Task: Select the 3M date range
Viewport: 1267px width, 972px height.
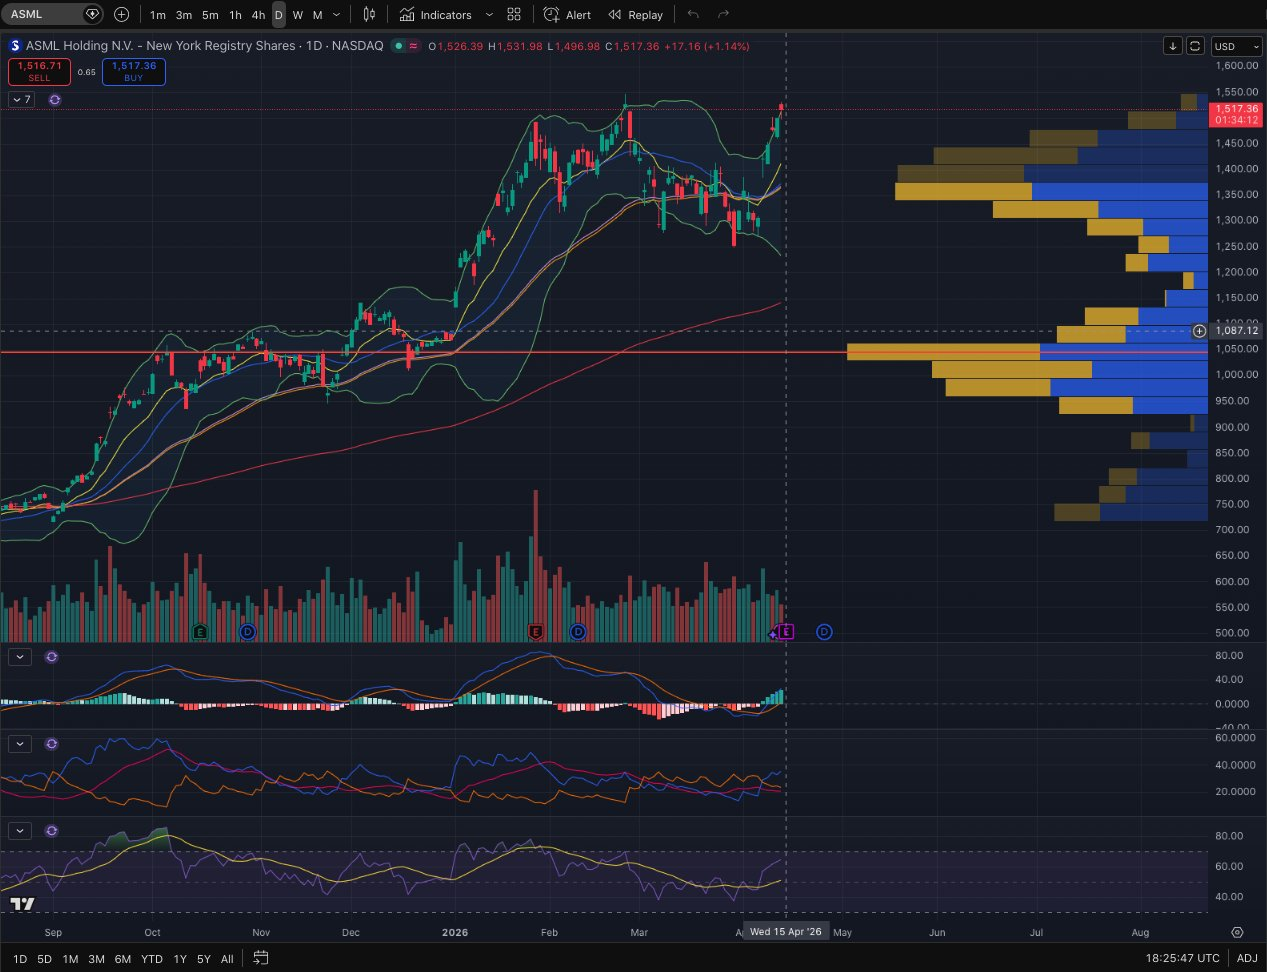Action: (x=96, y=959)
